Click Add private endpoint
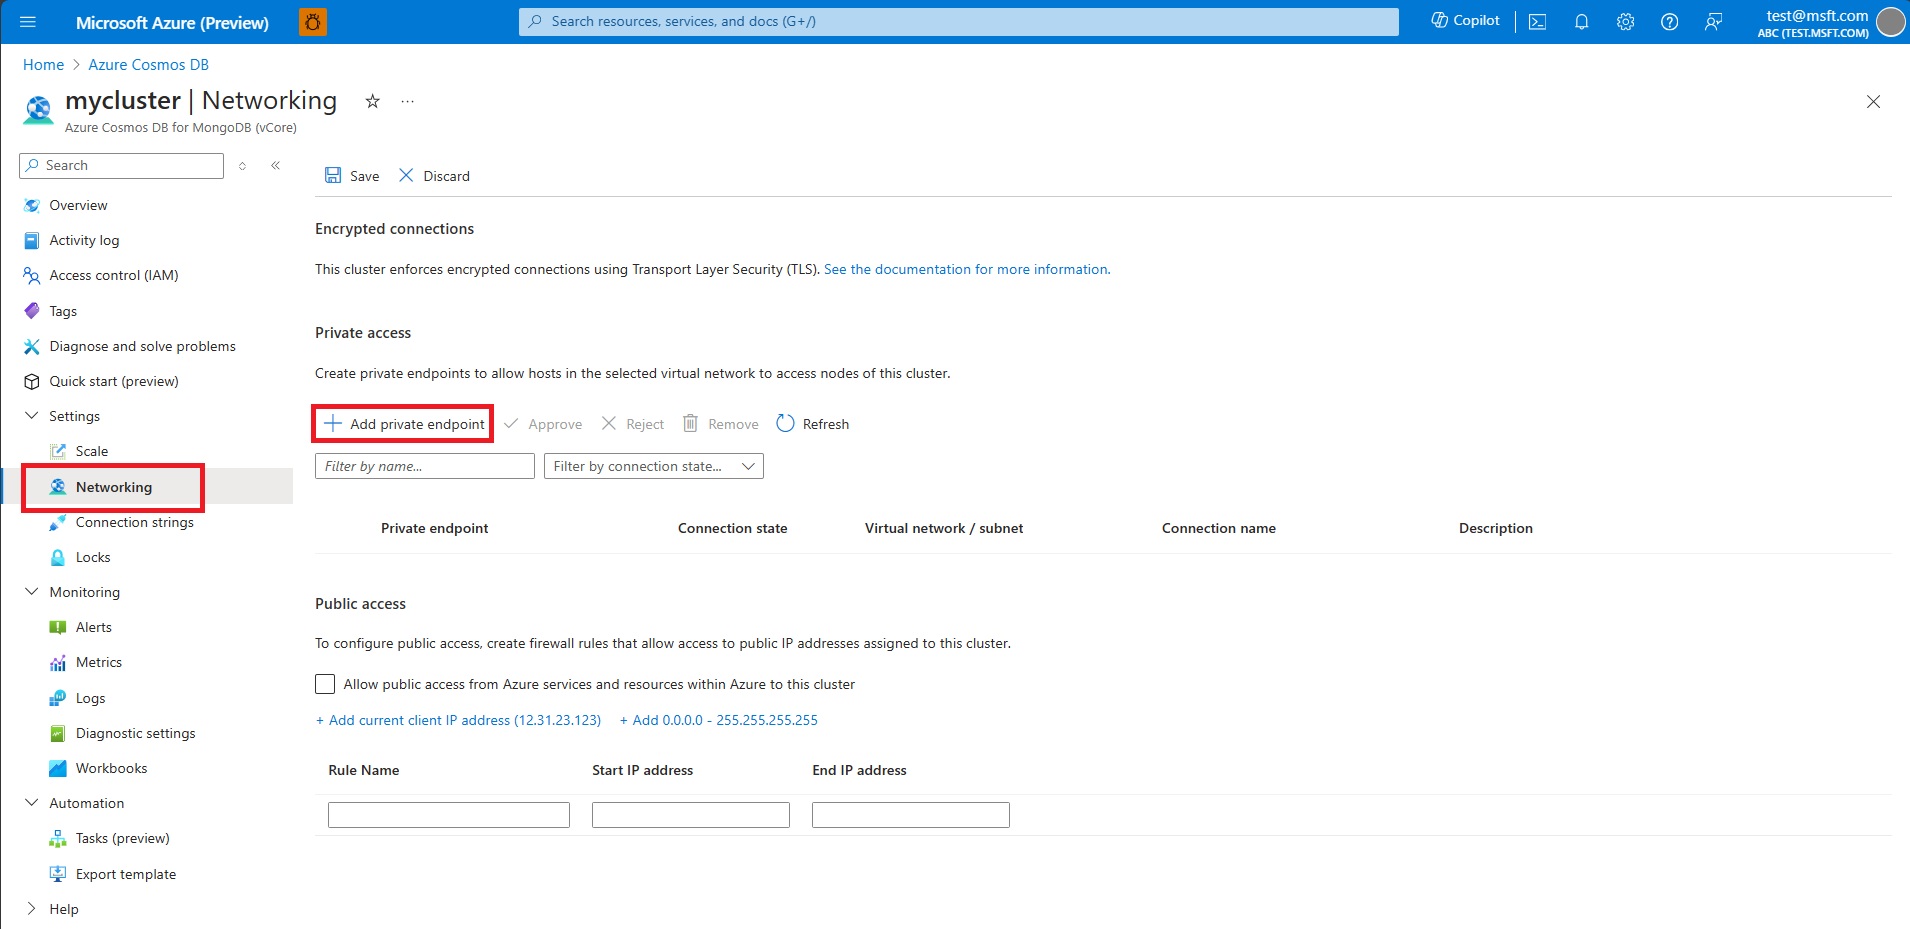The width and height of the screenshot is (1910, 929). (402, 423)
